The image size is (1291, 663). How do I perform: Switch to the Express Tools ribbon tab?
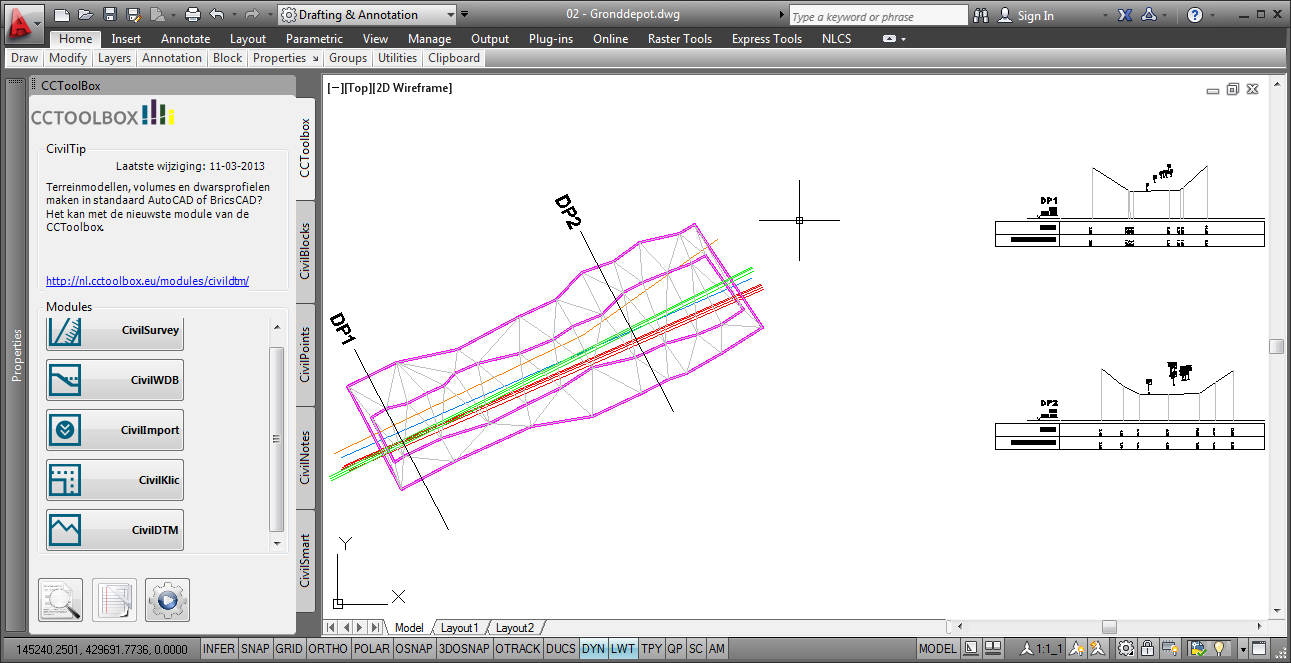pyautogui.click(x=767, y=39)
